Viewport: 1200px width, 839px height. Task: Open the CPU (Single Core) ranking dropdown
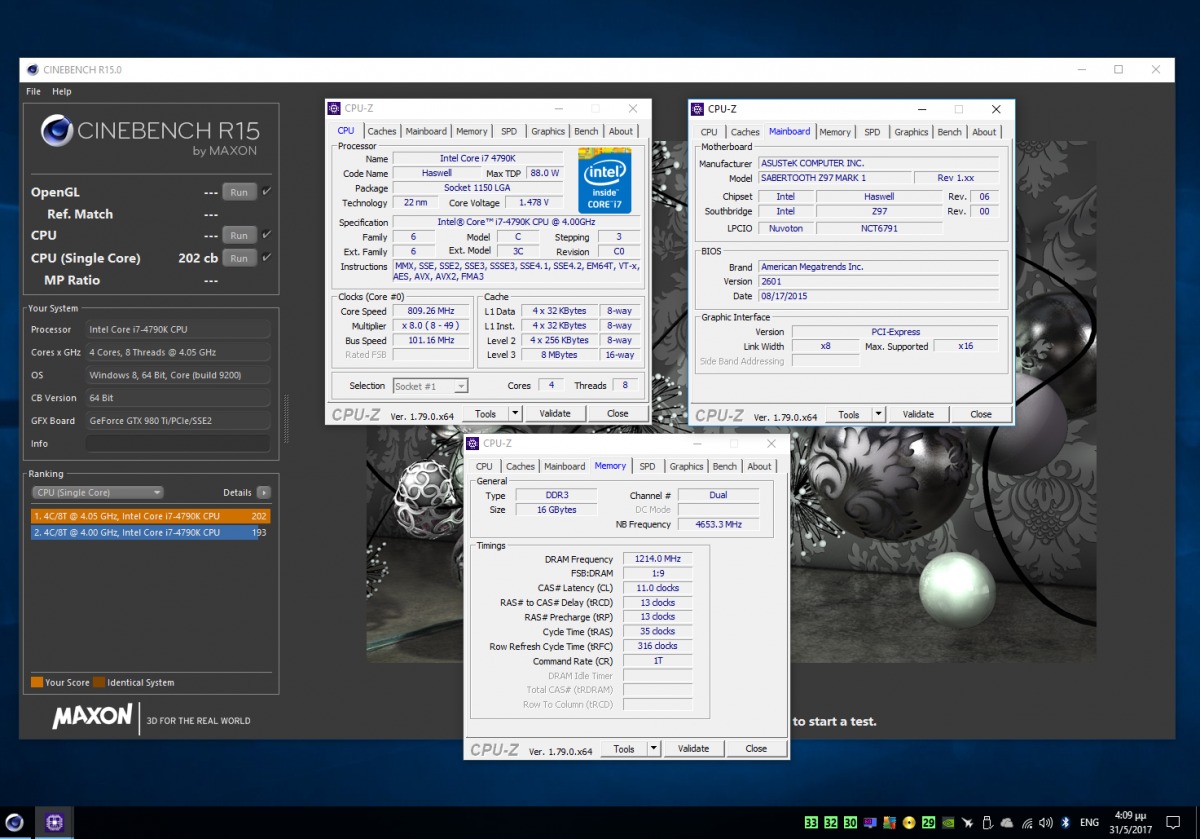[x=97, y=492]
